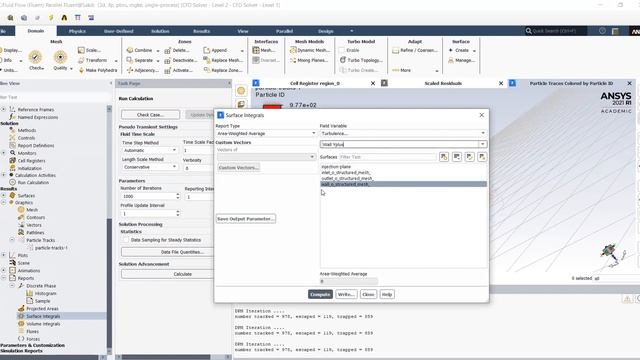Click Make Polyhedra in Mesh group

click(98, 70)
